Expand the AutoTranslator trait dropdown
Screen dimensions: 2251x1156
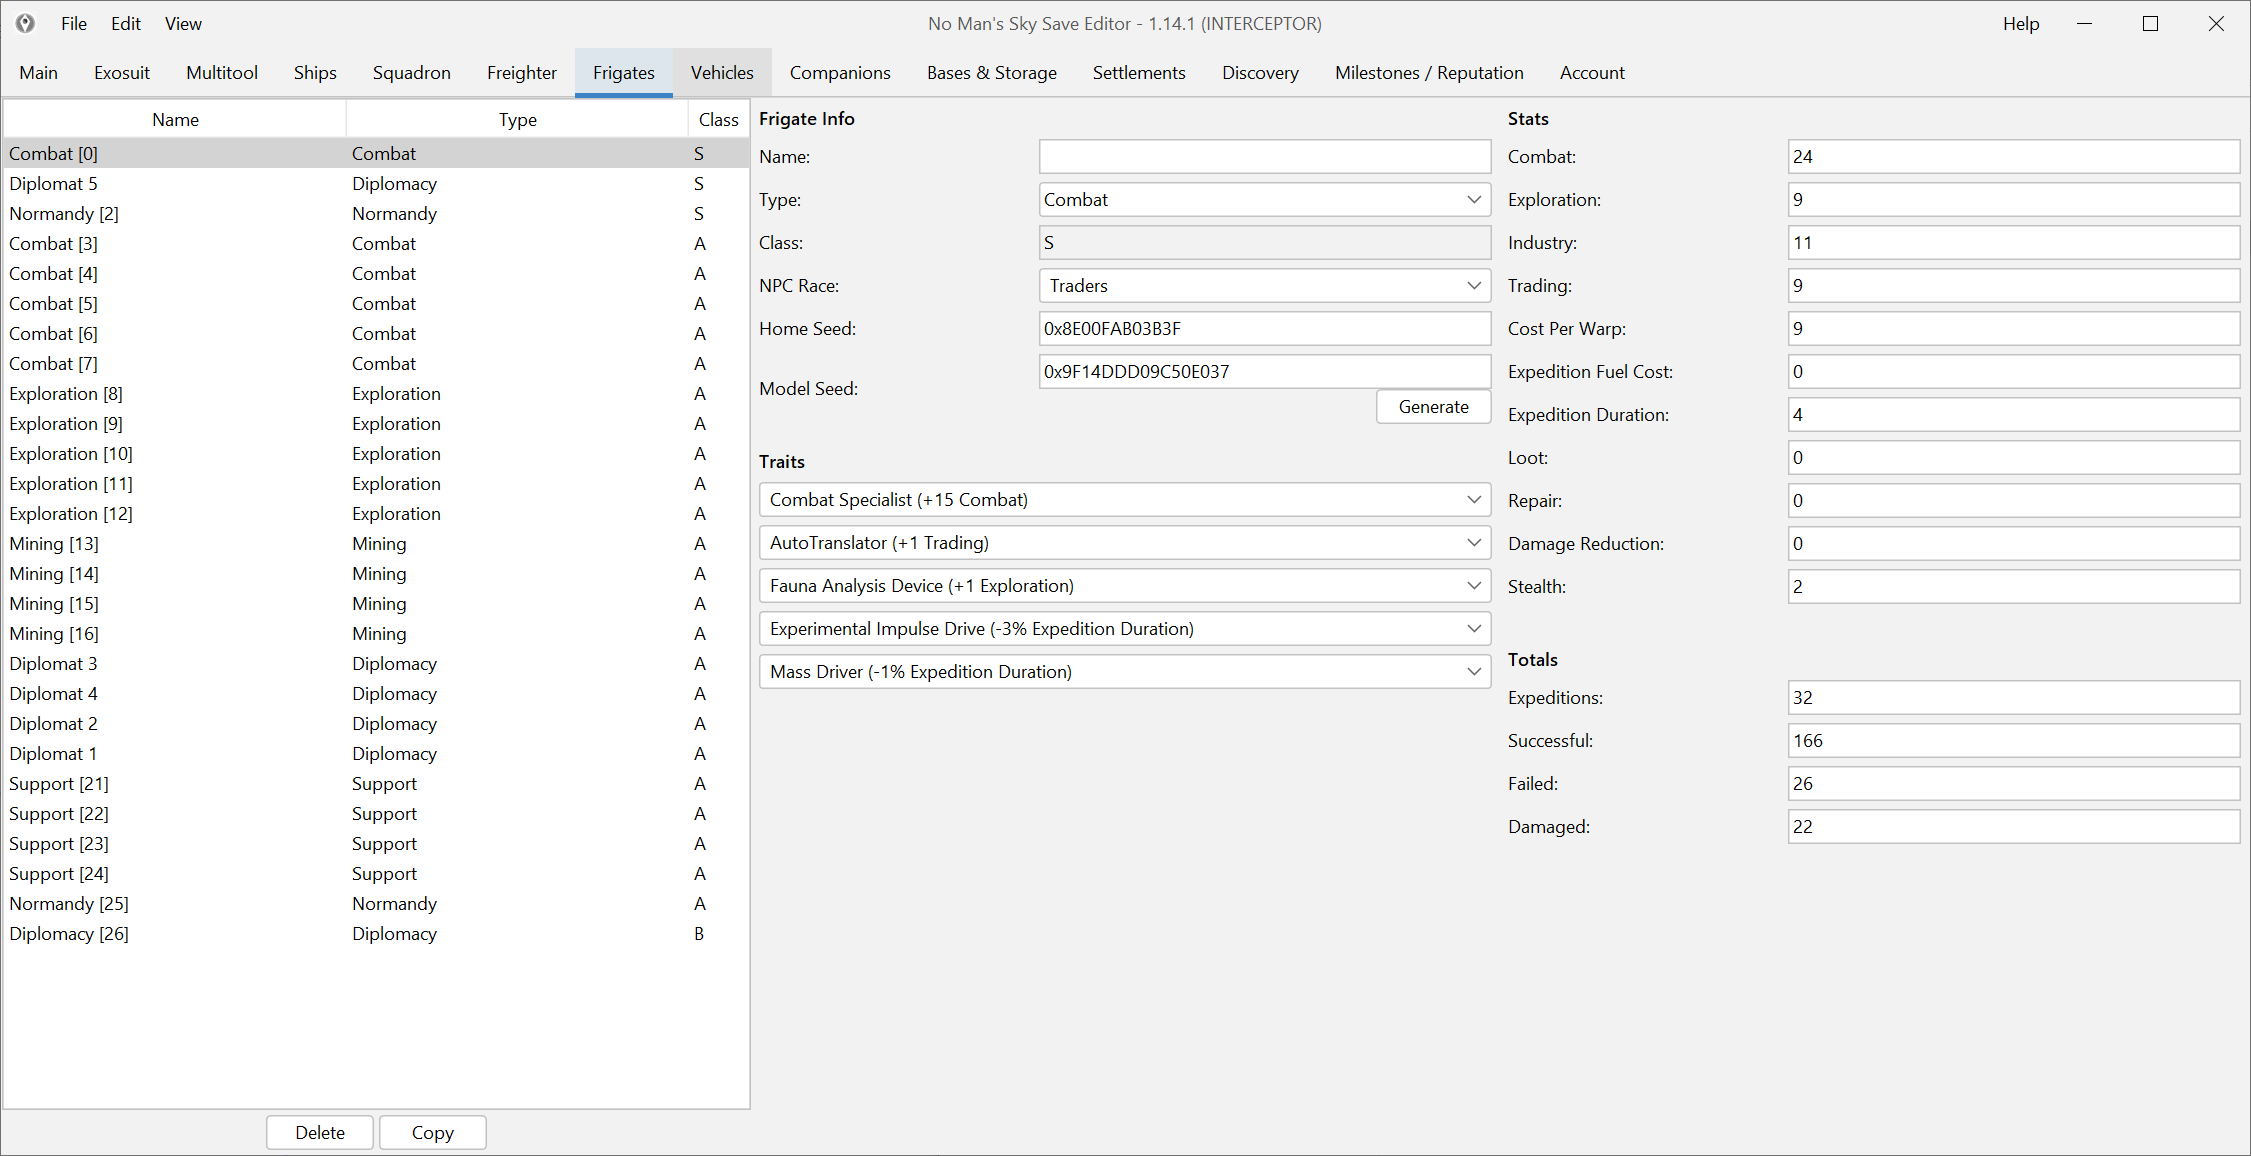click(x=1124, y=543)
